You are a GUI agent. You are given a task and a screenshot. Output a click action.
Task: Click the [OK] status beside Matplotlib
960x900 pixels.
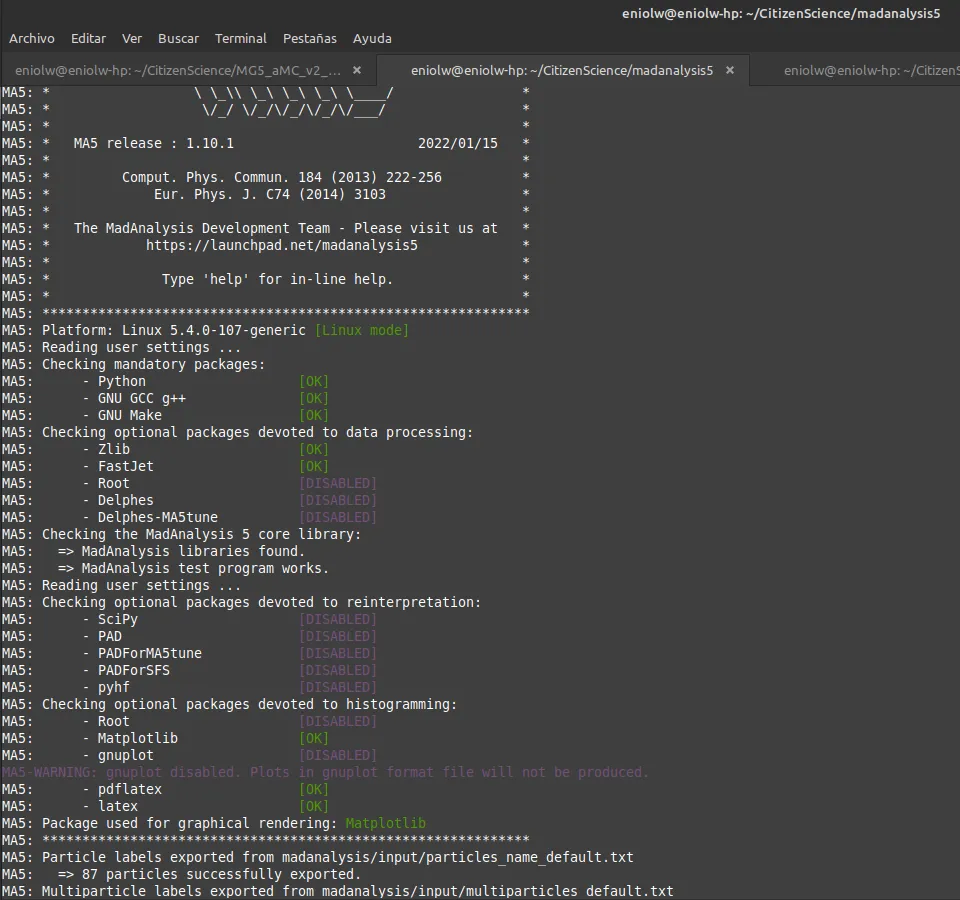[x=314, y=738]
